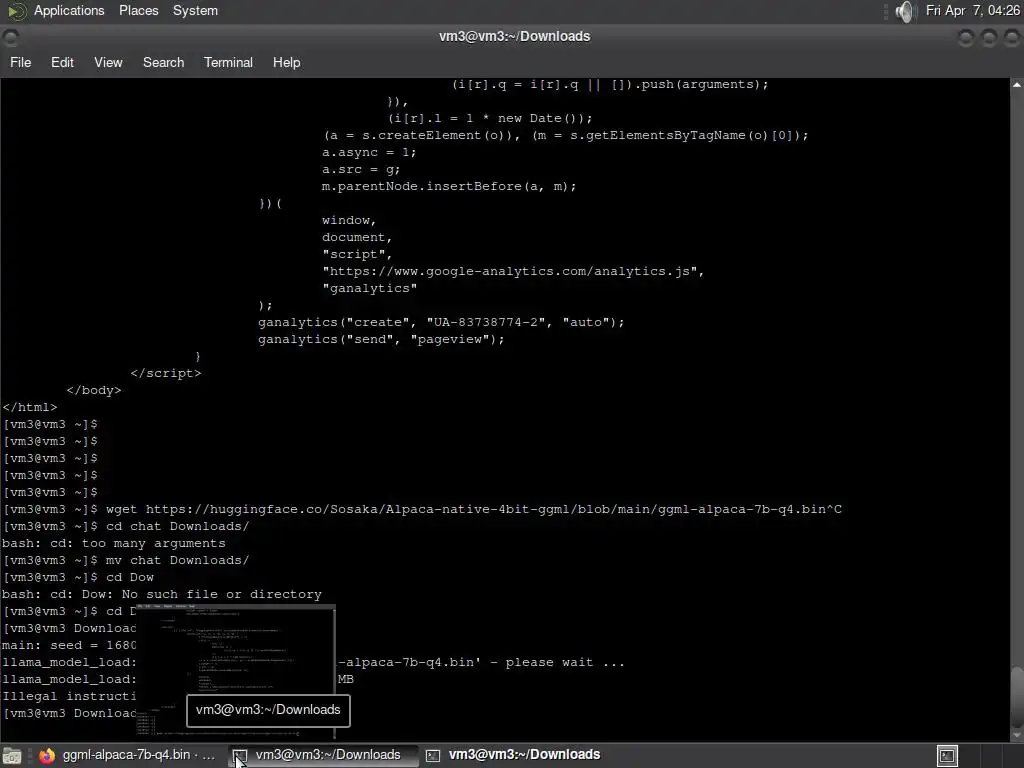The image size is (1024, 768).
Task: Click the line "a.async = 1;"
Action: 369,152
